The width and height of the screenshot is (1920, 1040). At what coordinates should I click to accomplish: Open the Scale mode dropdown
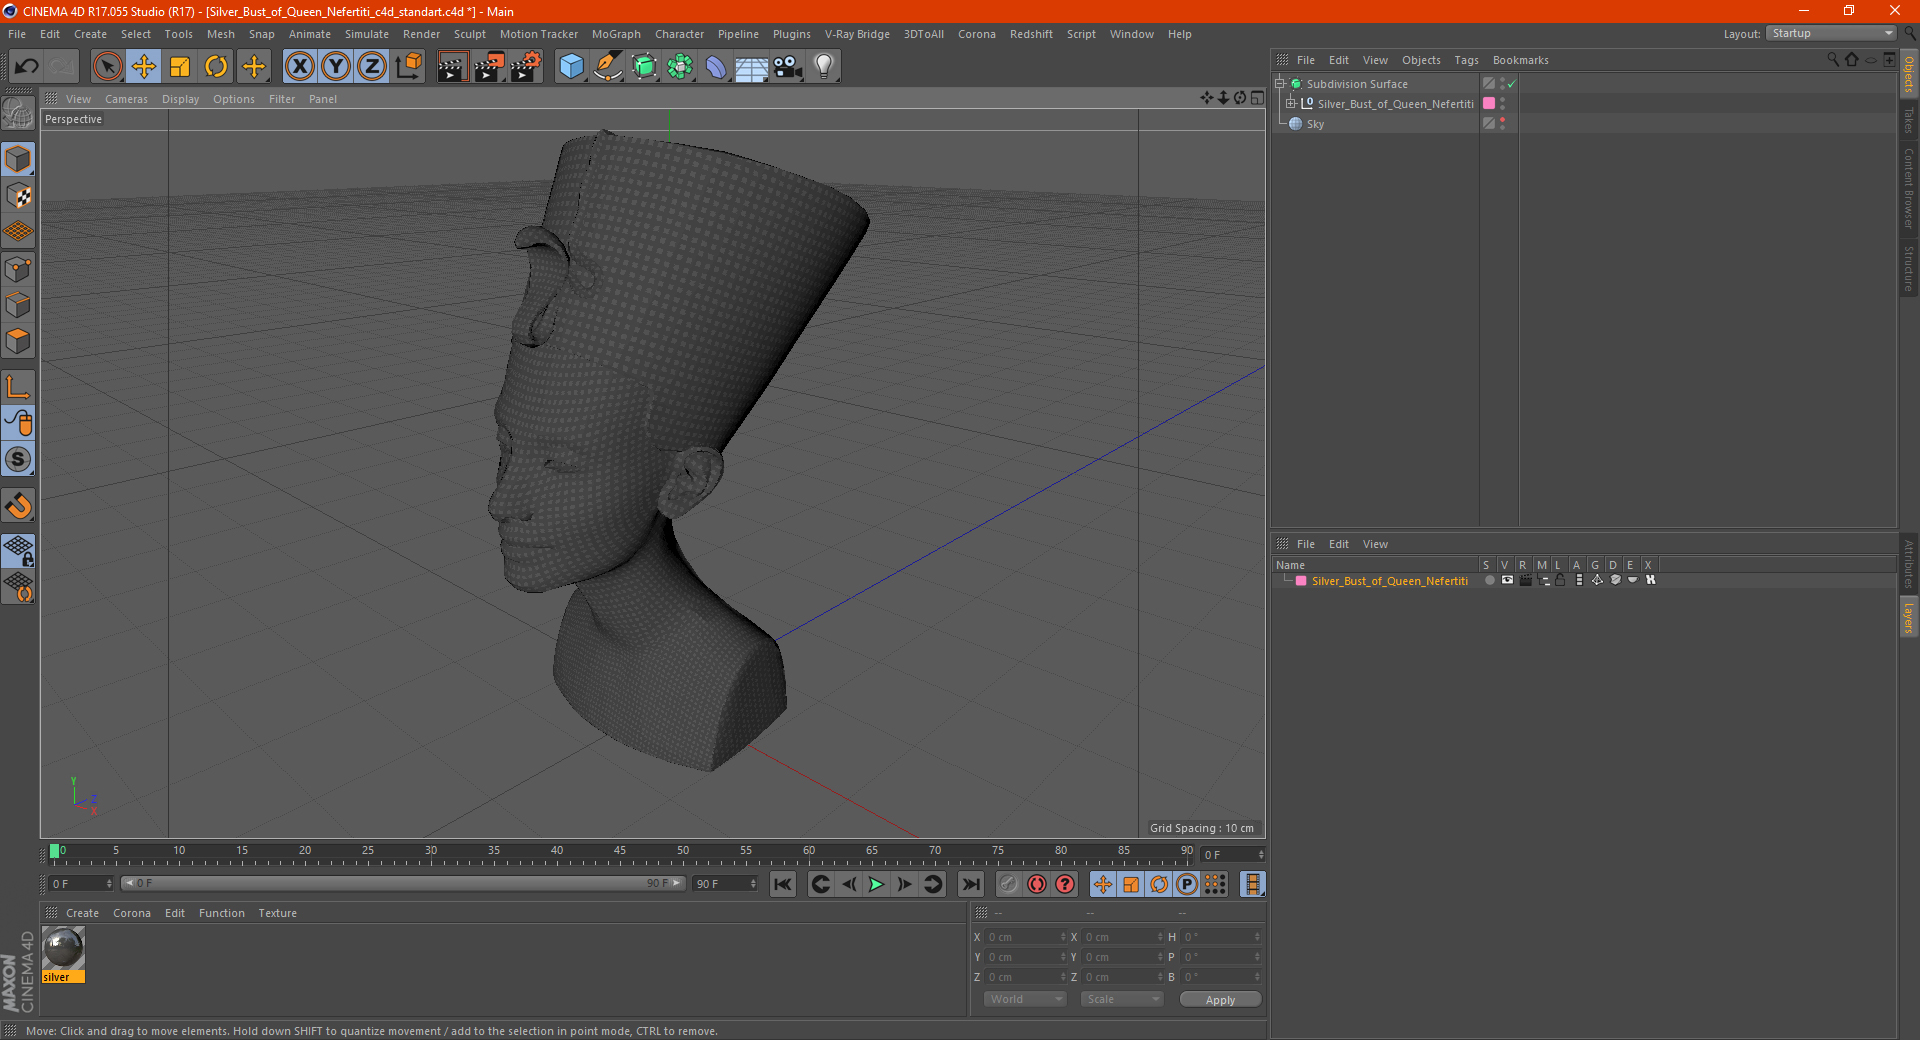(1122, 999)
